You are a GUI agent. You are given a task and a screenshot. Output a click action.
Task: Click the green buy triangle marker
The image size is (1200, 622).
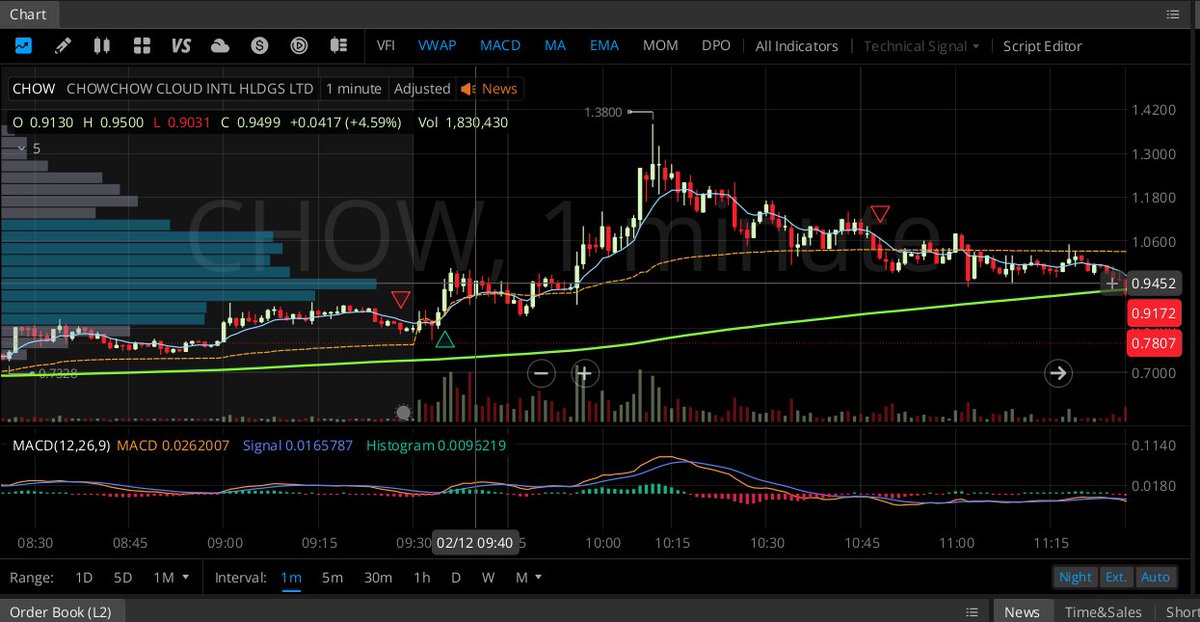pos(445,340)
